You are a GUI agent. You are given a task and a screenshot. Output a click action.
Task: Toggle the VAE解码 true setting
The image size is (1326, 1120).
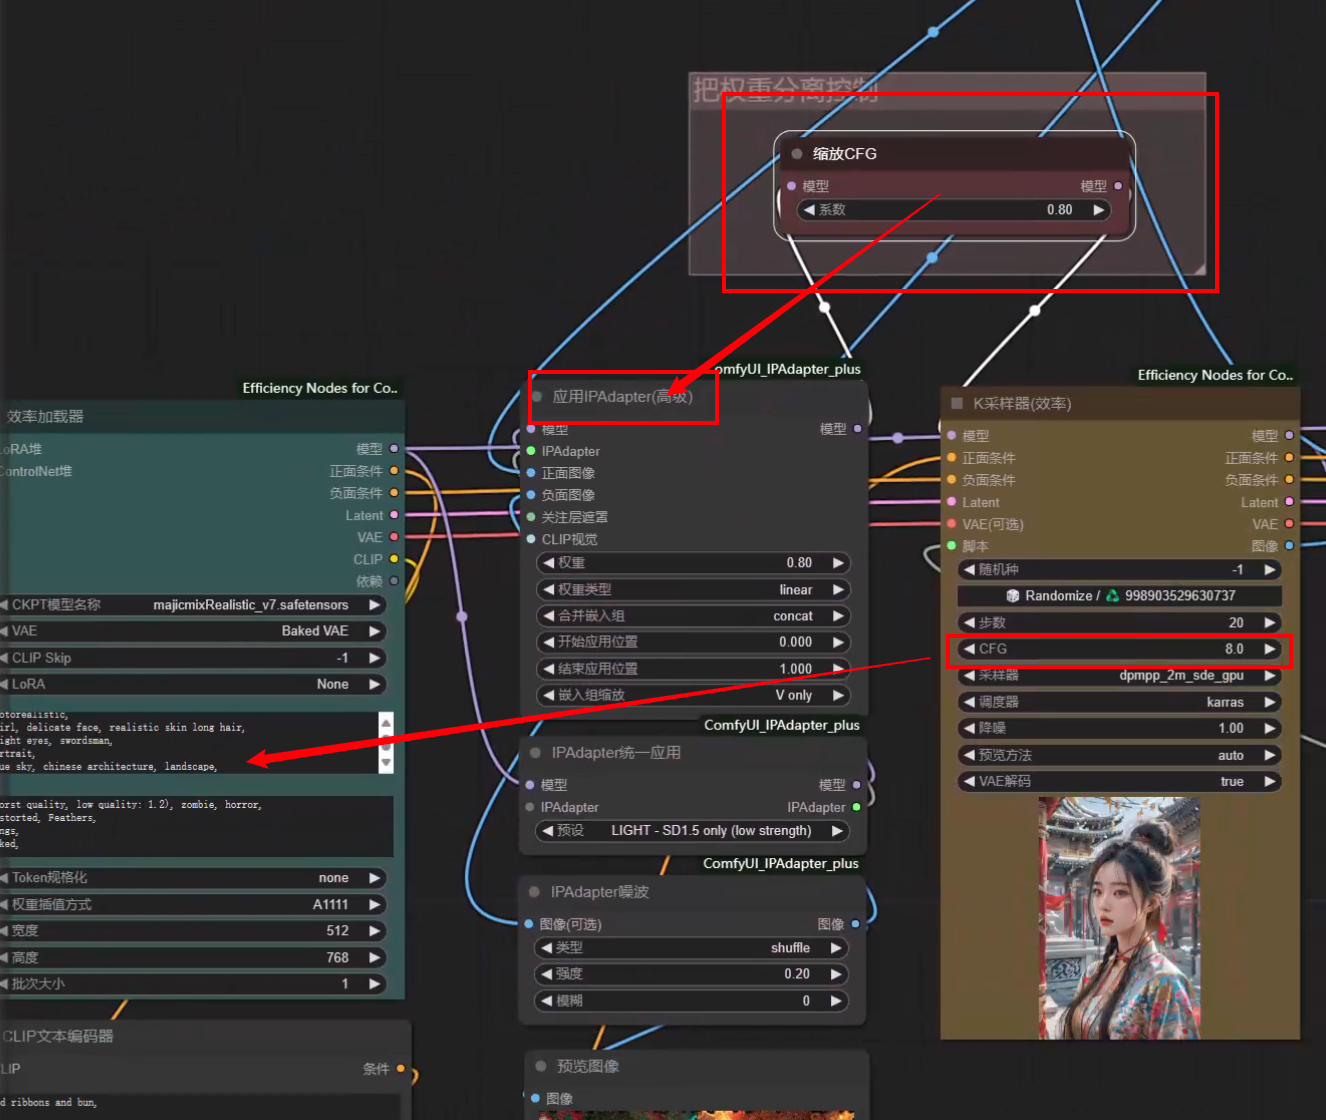pyautogui.click(x=1120, y=782)
